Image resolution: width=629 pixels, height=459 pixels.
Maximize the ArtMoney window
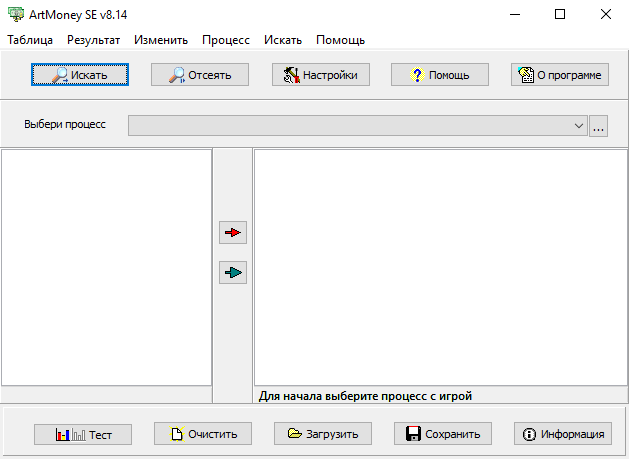pos(560,14)
